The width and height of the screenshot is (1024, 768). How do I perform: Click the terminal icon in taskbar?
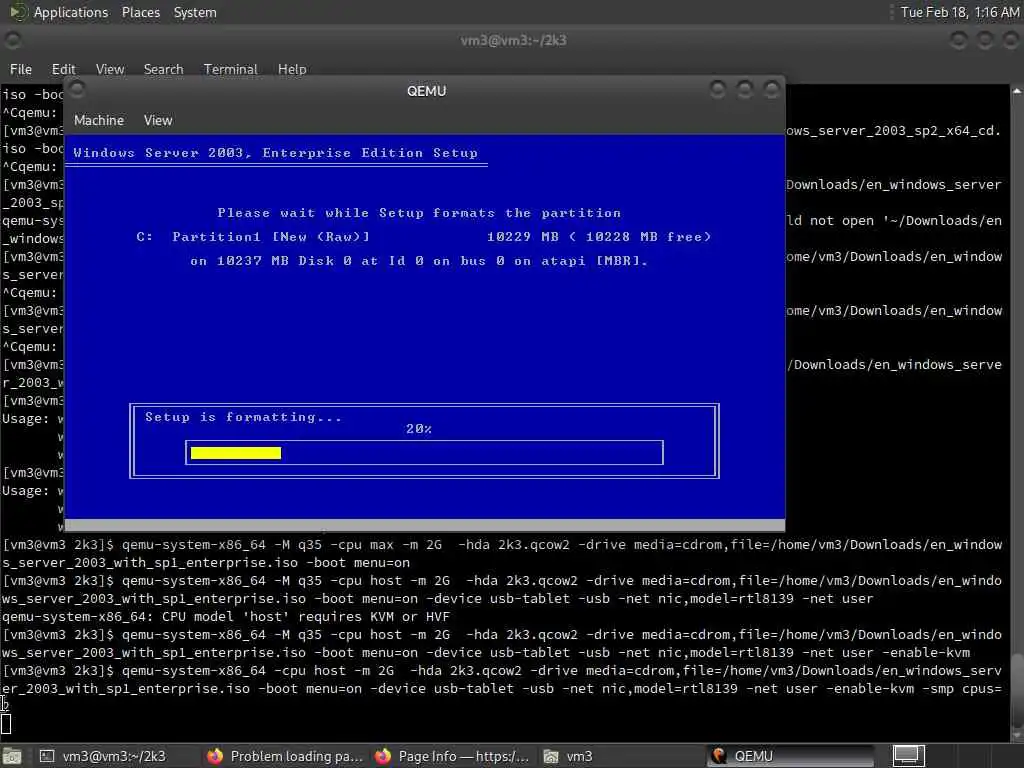[x=47, y=756]
